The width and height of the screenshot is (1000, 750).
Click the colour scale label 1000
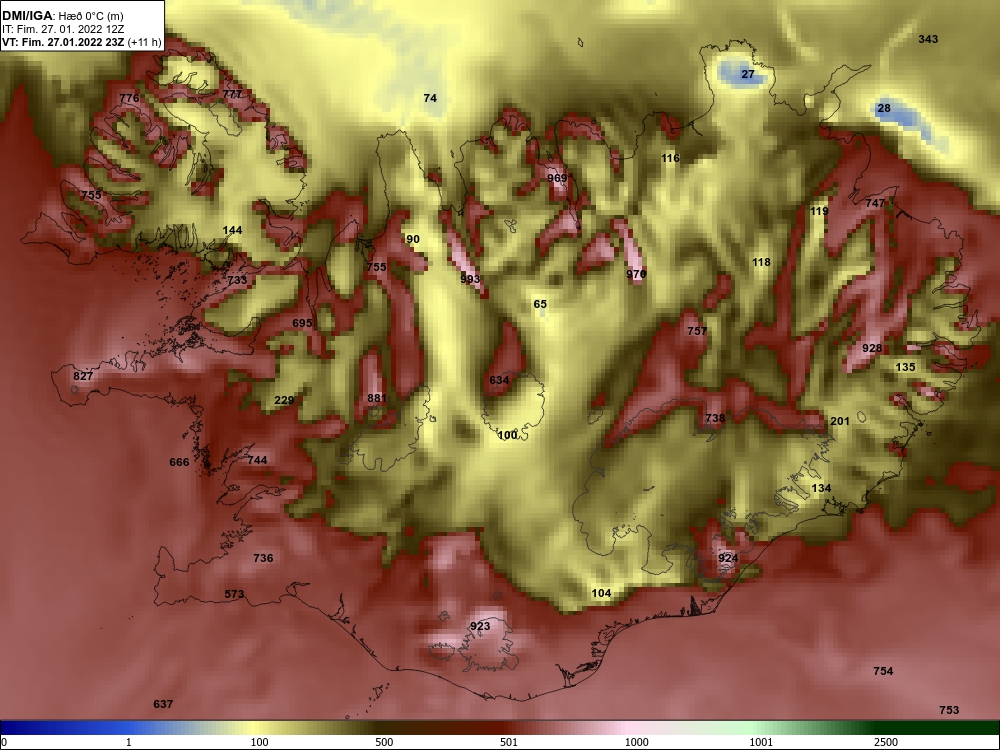coord(636,742)
